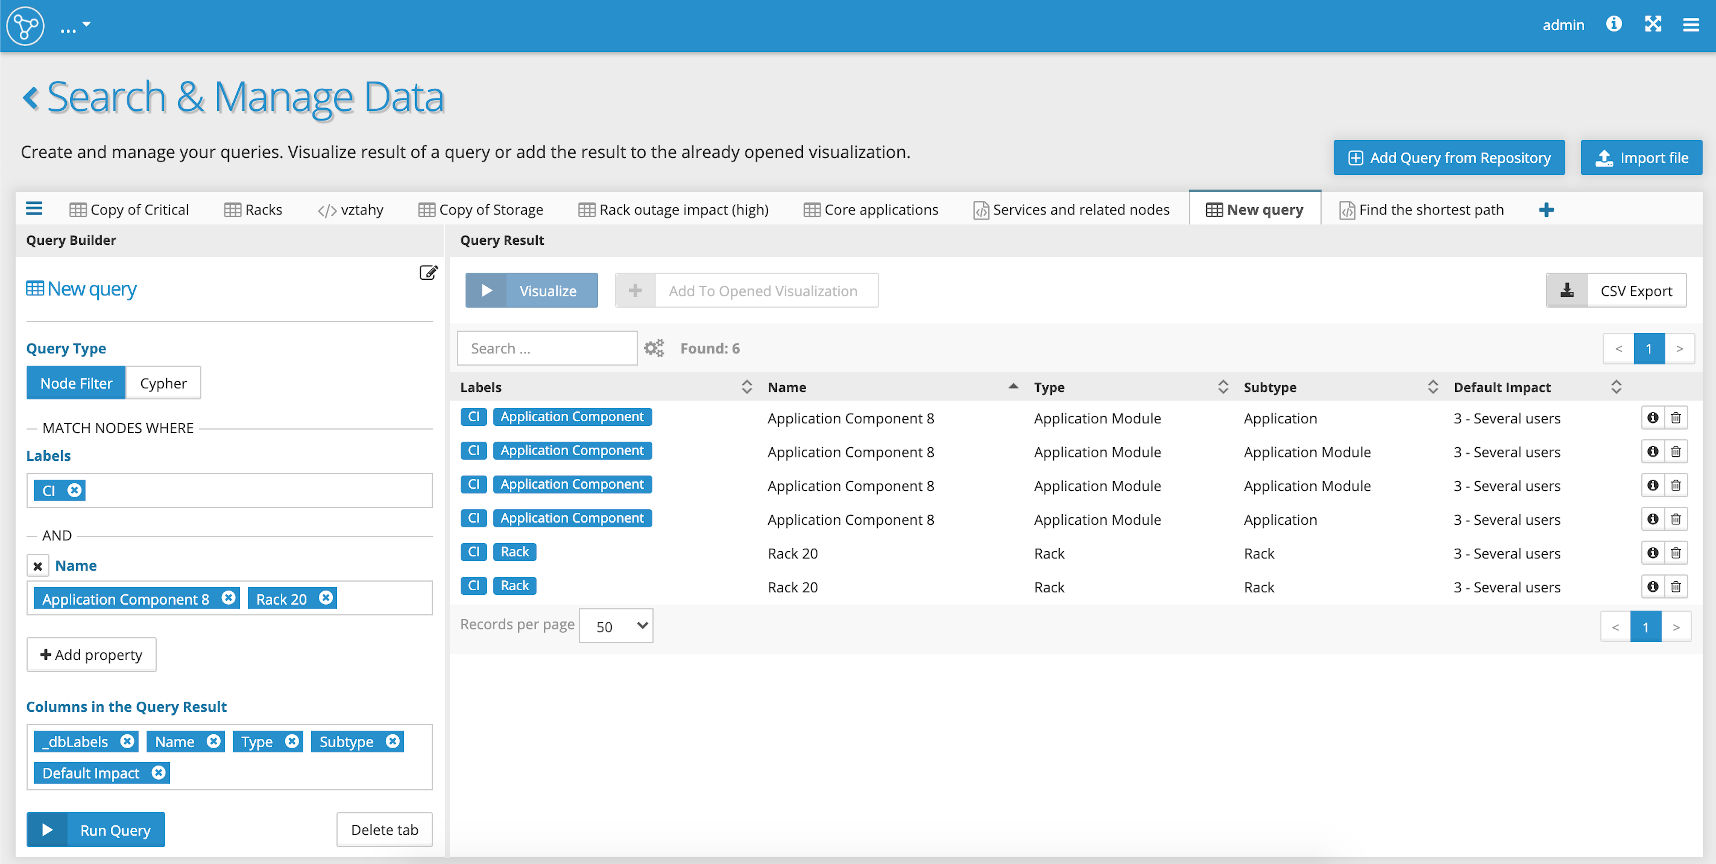
Task: Add a new query tab with plus icon
Action: point(1546,210)
